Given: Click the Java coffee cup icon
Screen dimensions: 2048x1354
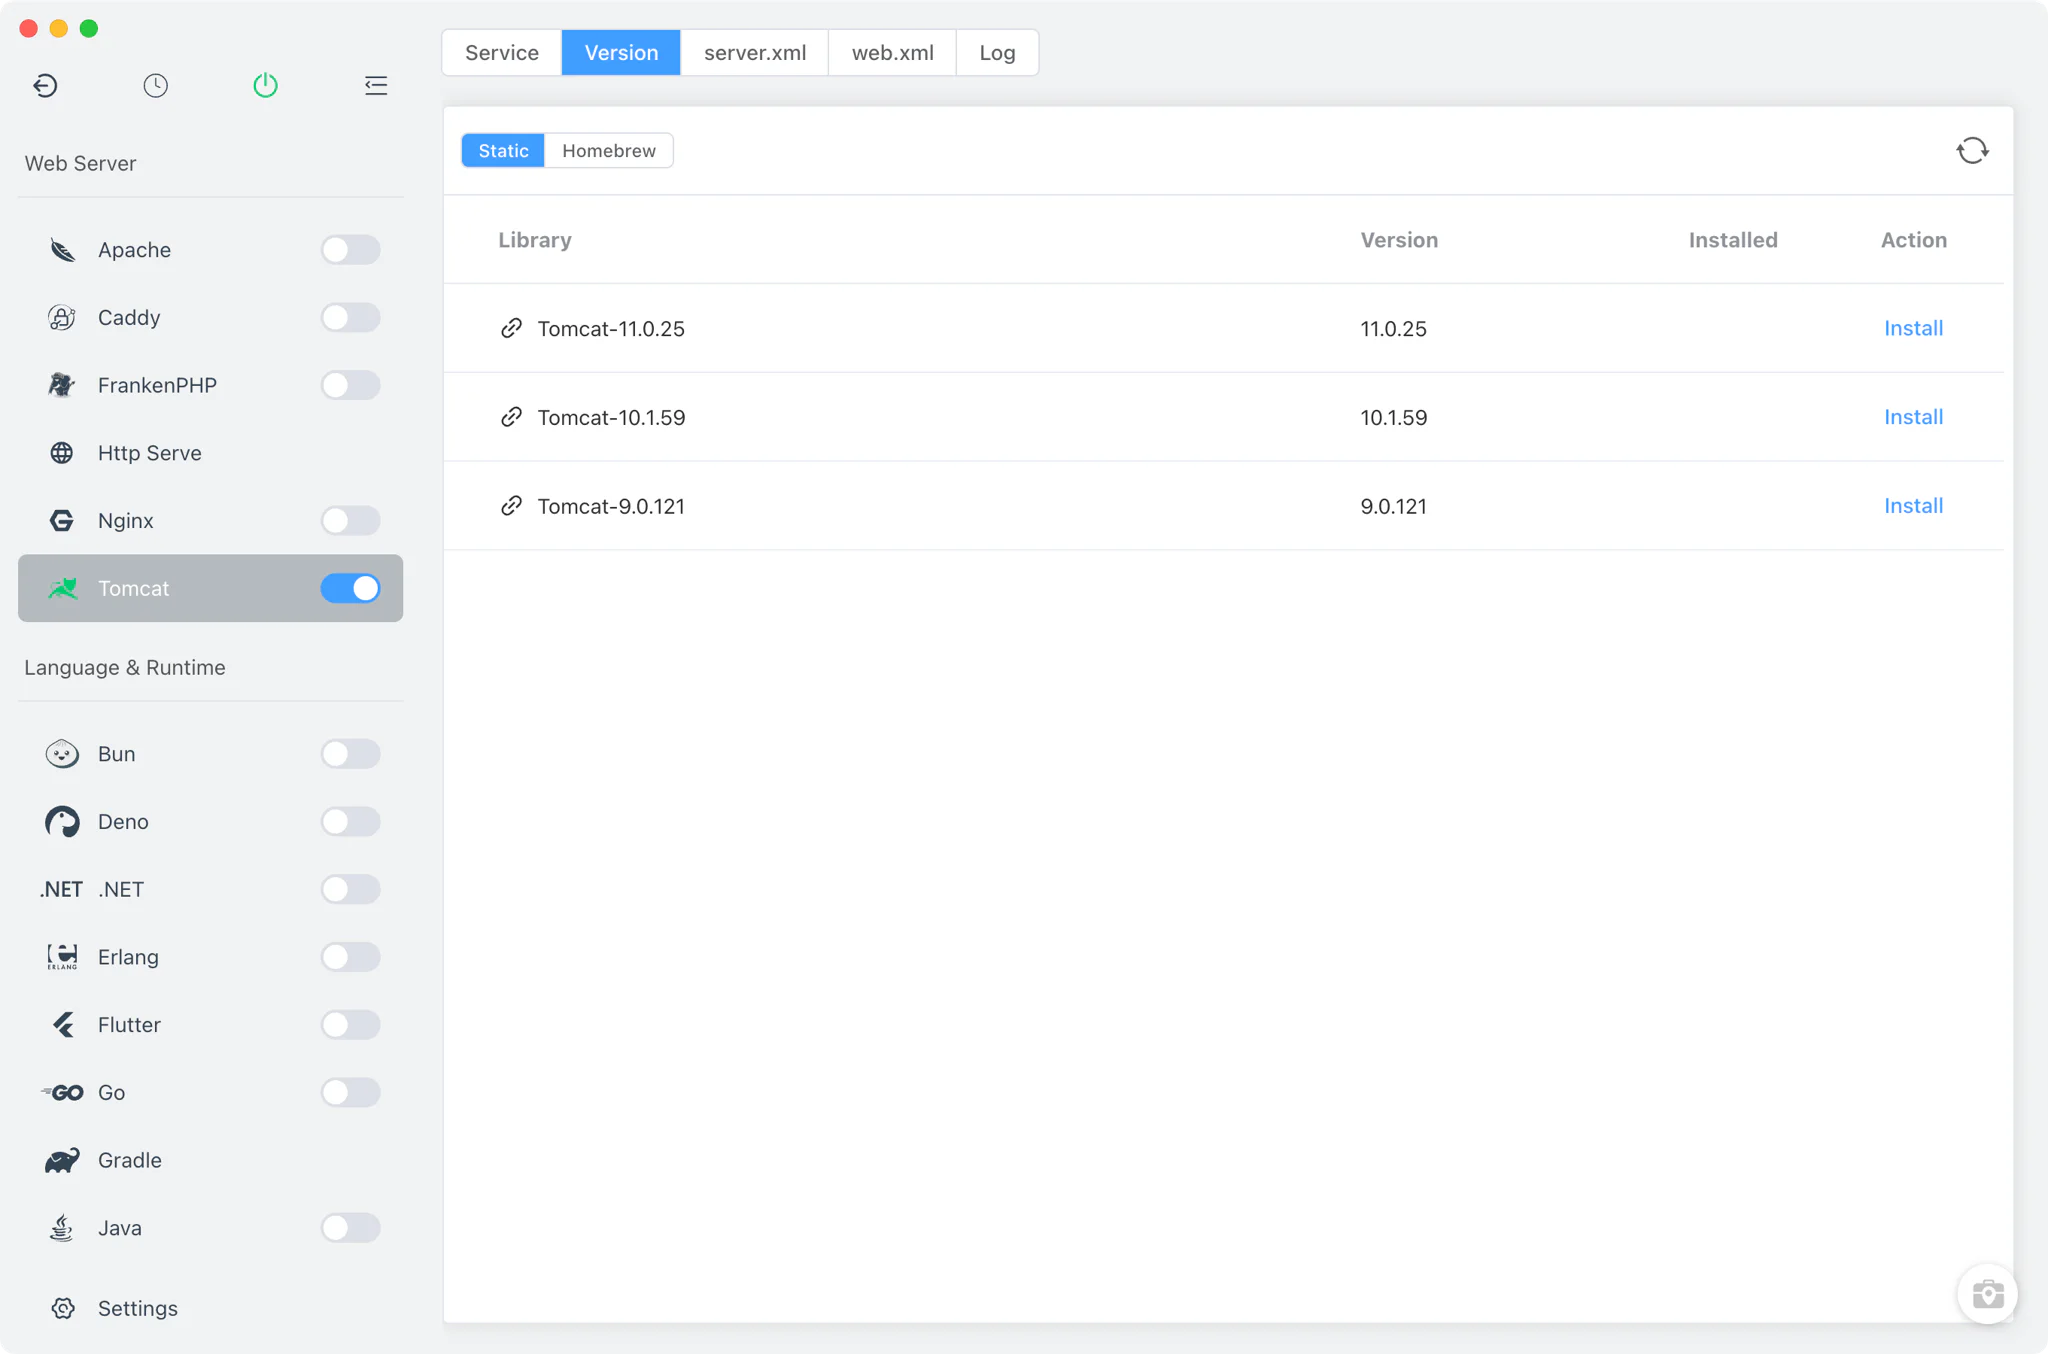Looking at the screenshot, I should 62,1227.
